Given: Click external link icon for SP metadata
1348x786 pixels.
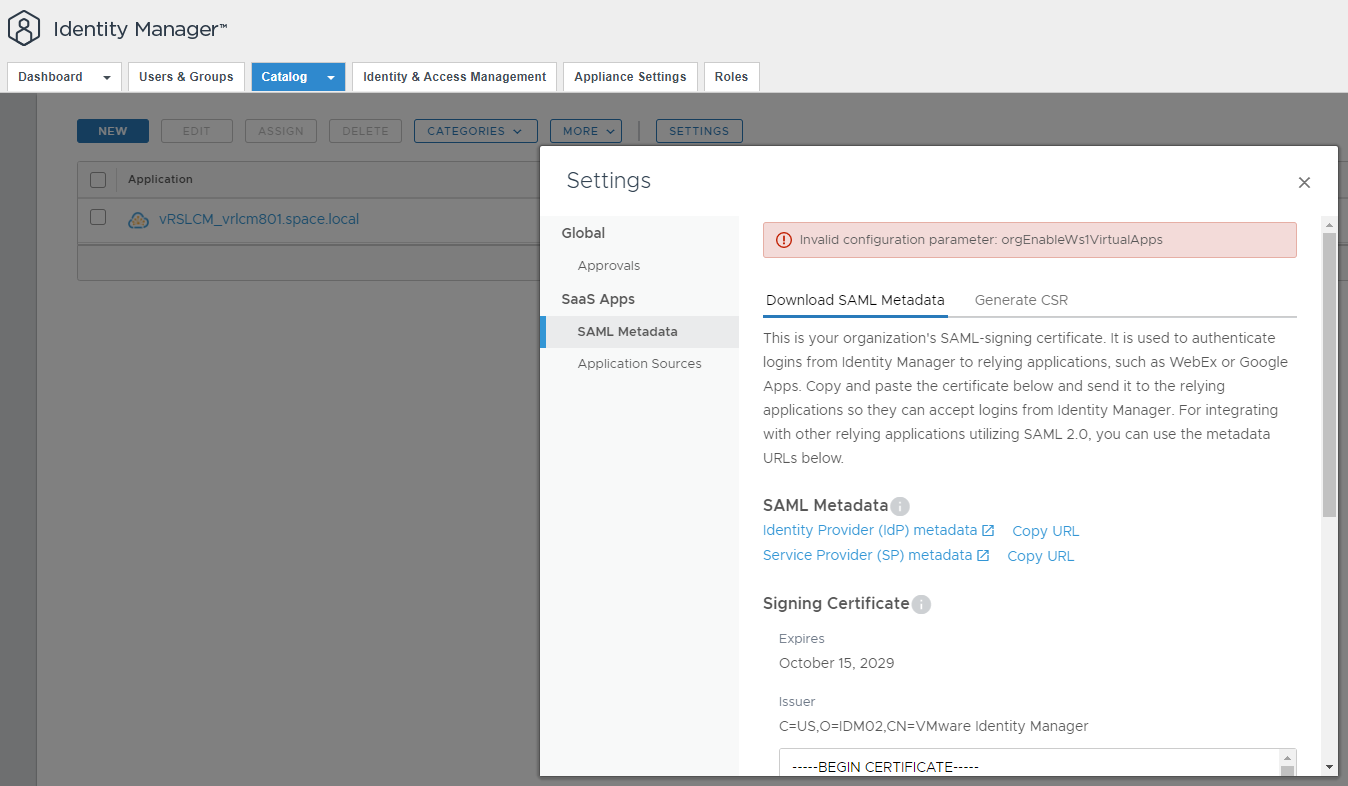Looking at the screenshot, I should coord(983,556).
